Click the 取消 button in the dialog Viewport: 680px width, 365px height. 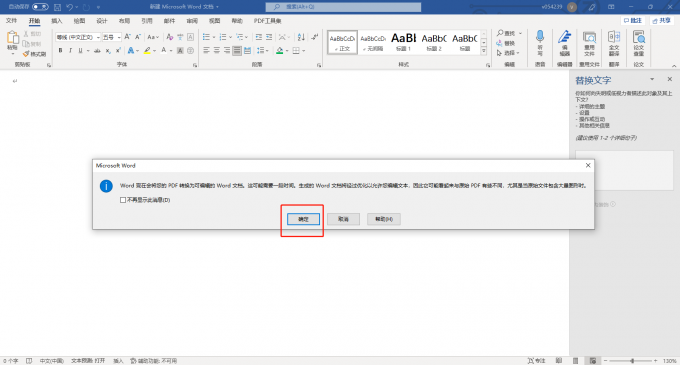click(343, 219)
